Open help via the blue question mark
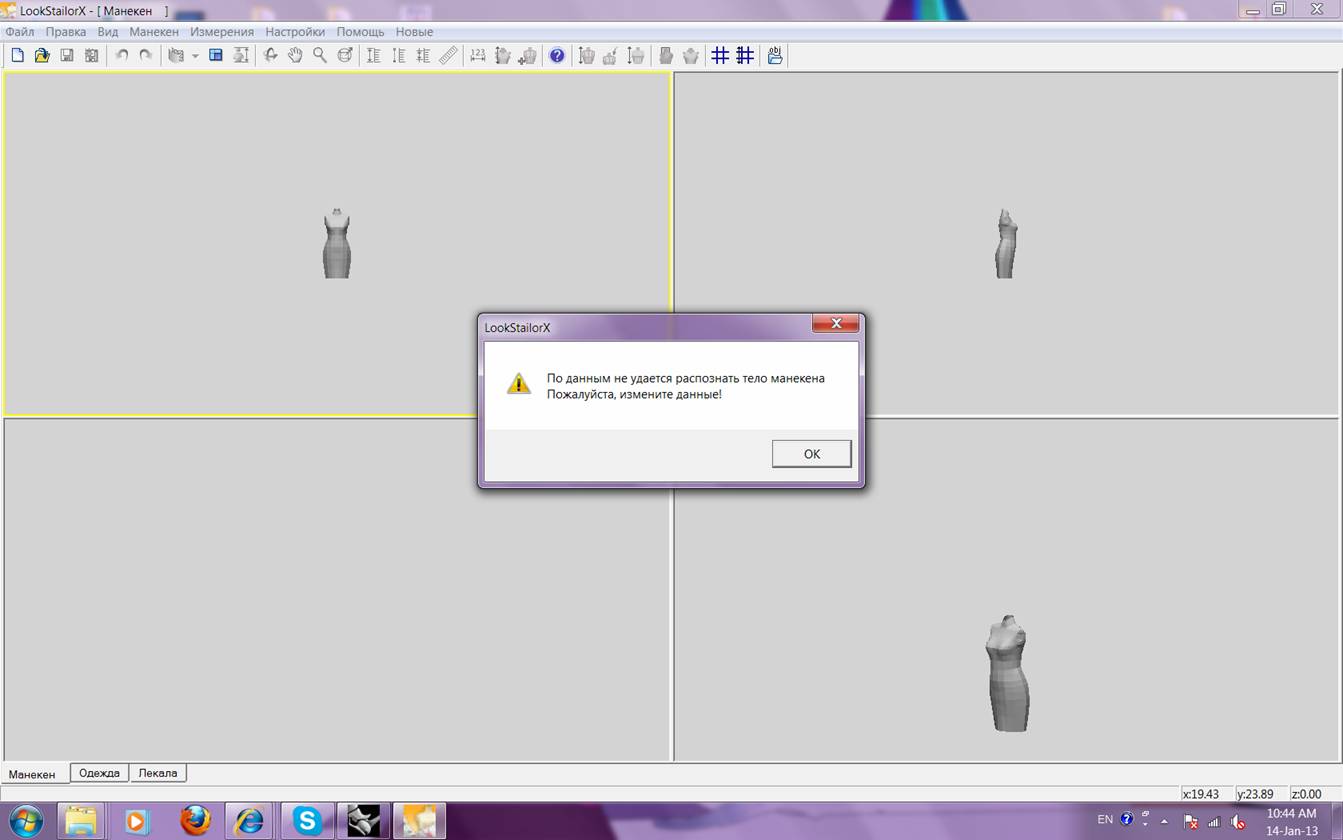This screenshot has width=1343, height=840. 557,56
